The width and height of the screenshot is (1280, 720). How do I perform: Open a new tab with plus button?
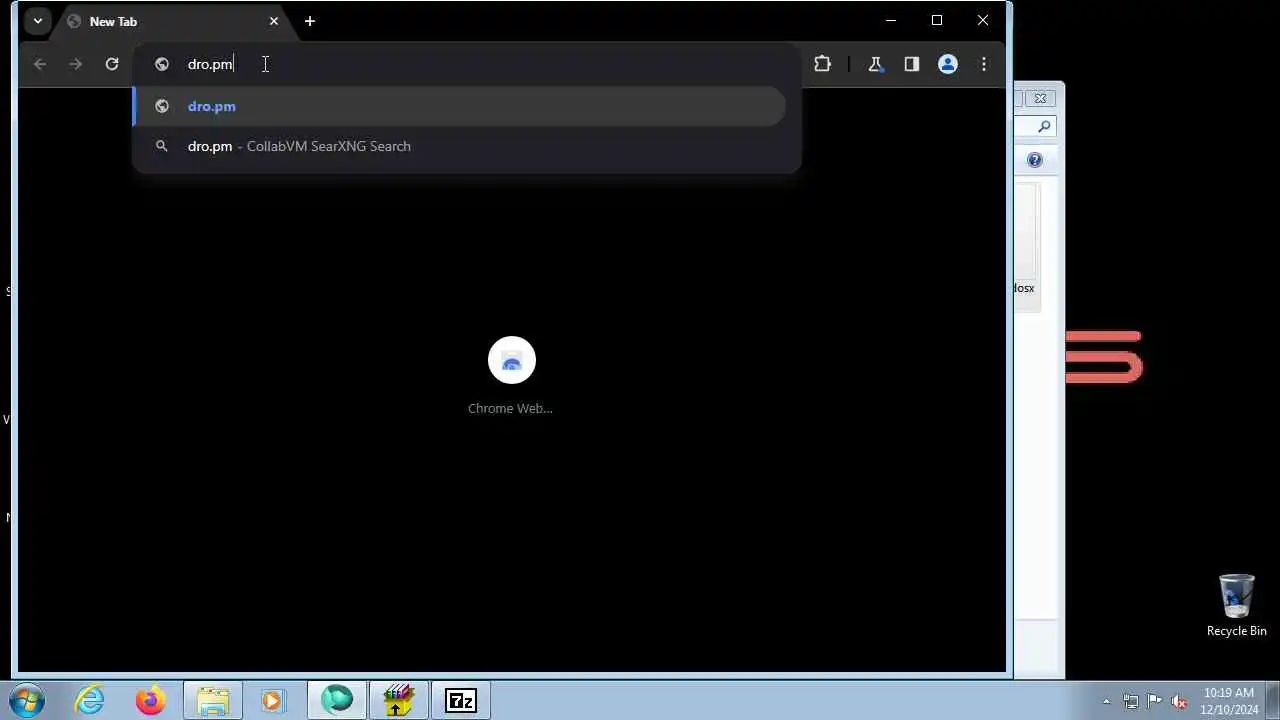click(310, 21)
